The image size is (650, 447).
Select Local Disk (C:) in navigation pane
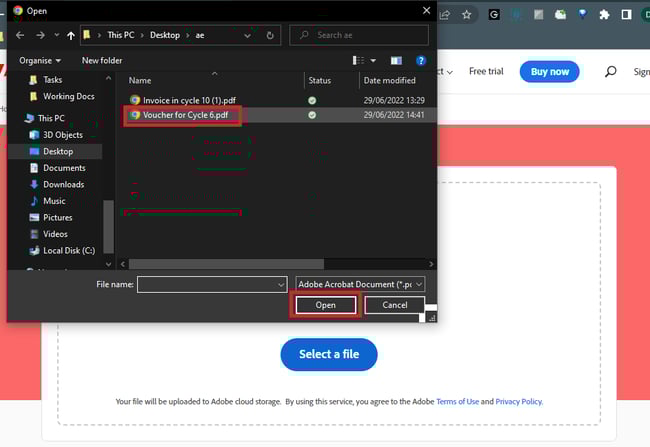click(68, 250)
